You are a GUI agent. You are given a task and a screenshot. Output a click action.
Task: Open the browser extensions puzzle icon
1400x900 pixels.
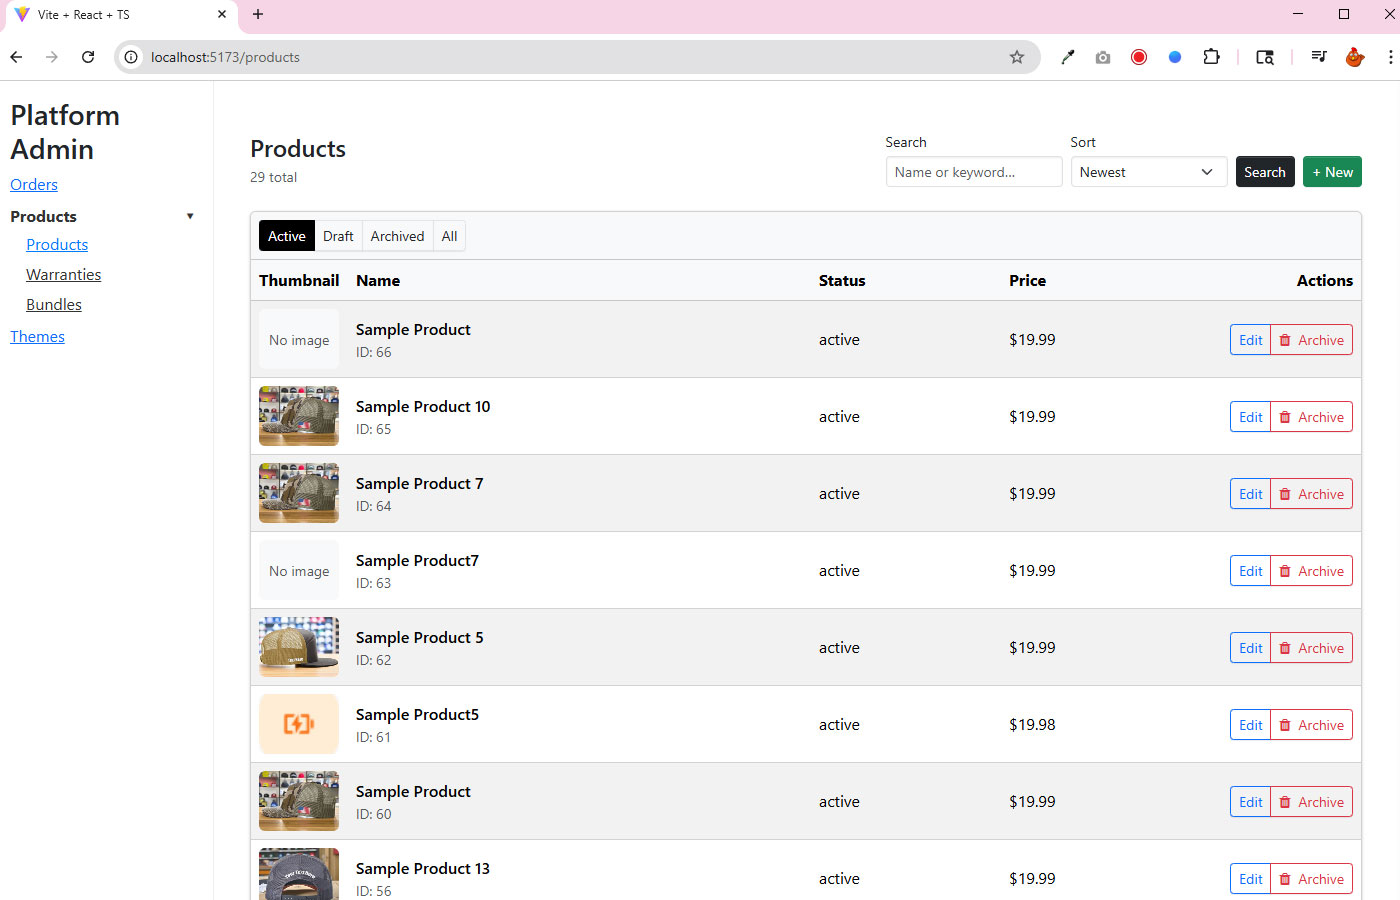click(x=1211, y=57)
